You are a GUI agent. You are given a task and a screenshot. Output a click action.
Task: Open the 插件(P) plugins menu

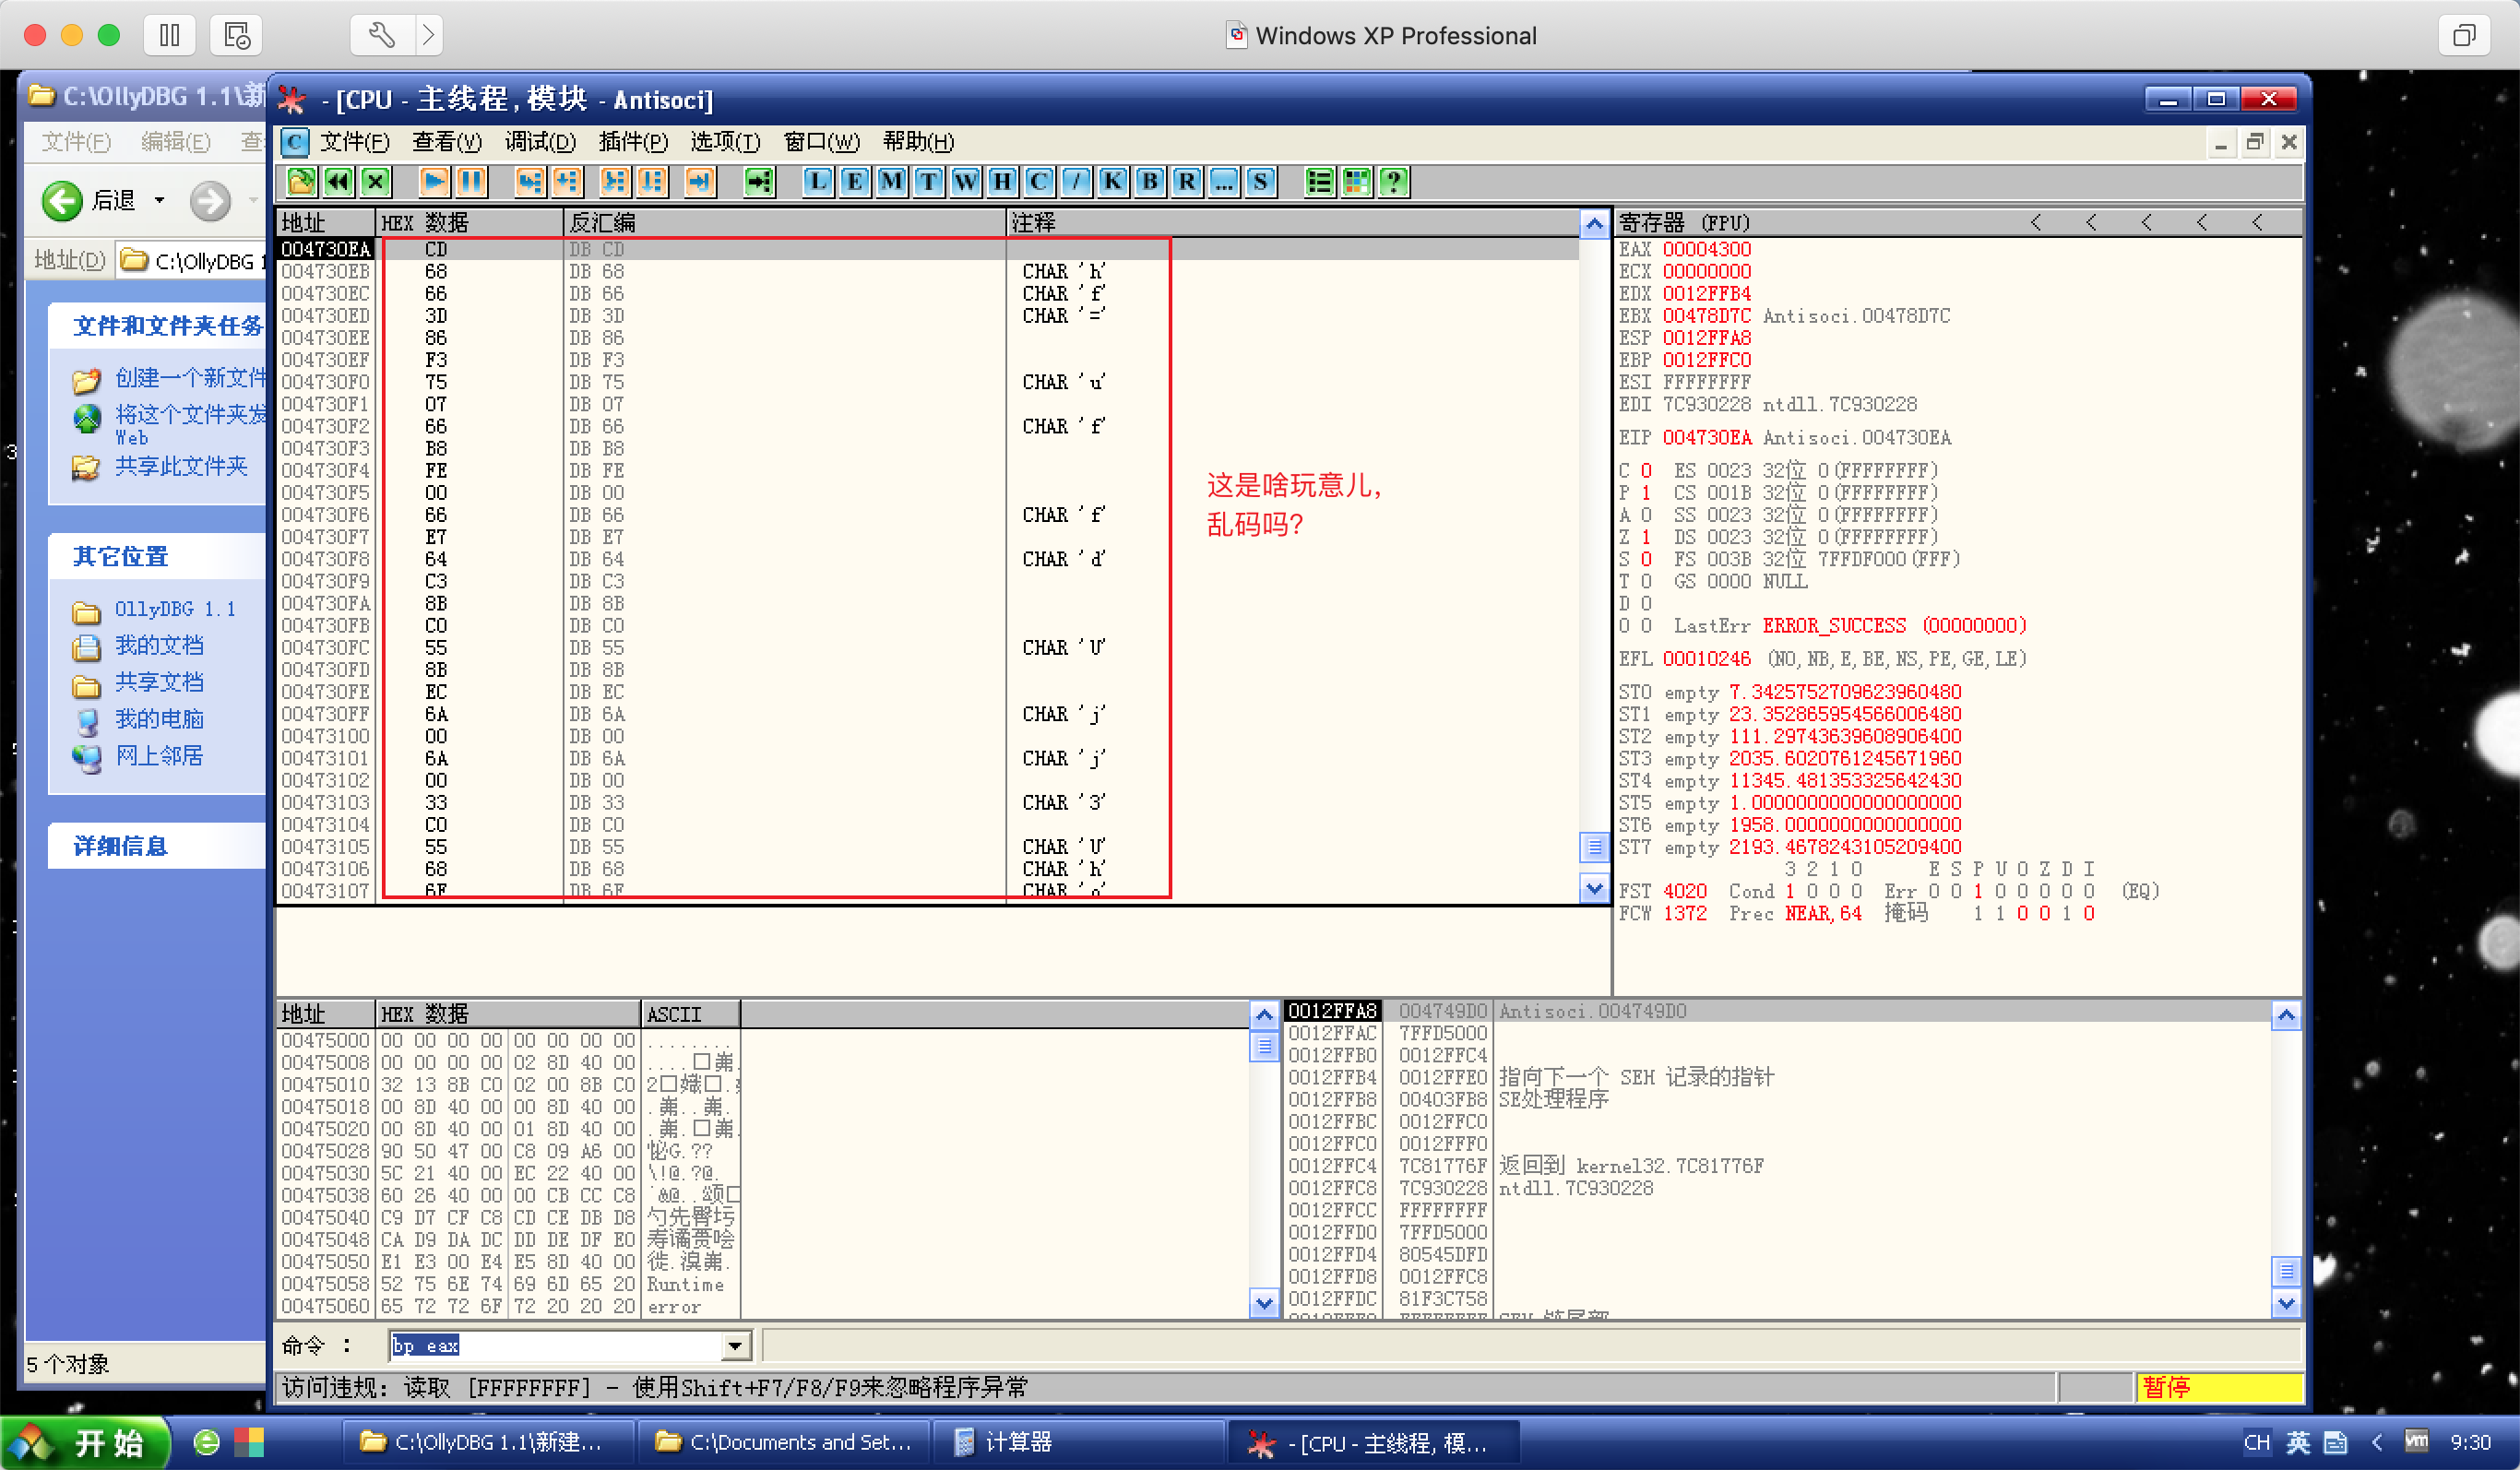[x=632, y=142]
